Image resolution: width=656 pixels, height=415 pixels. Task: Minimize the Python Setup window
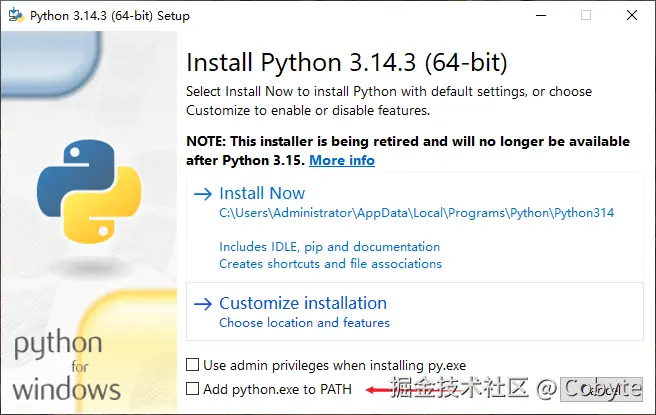(541, 15)
